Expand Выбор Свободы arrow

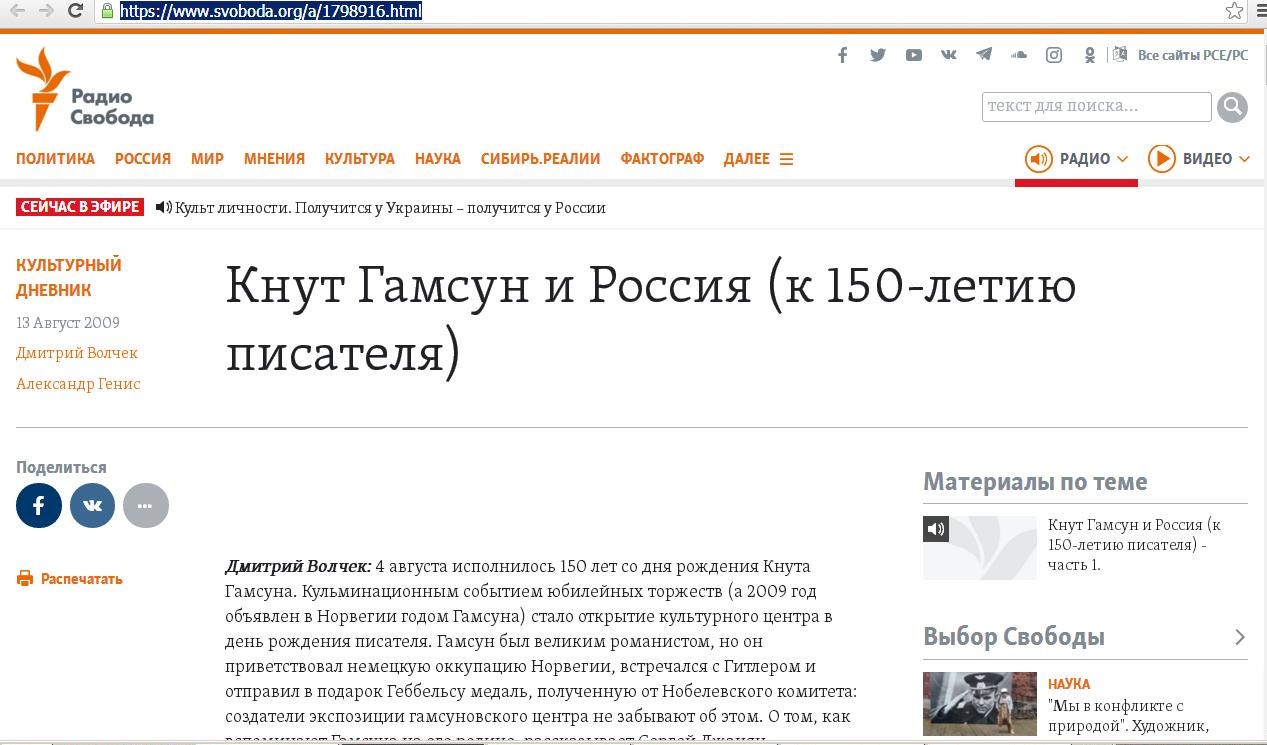1240,637
